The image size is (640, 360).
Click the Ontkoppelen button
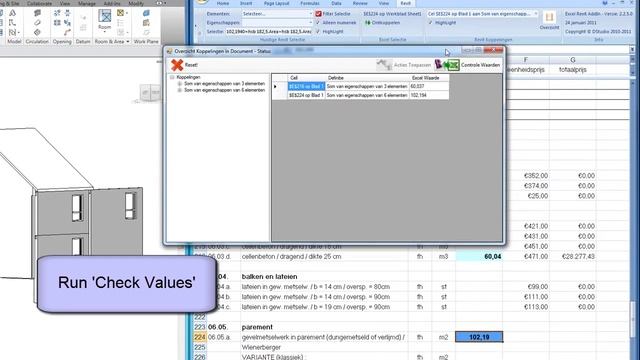382,23
